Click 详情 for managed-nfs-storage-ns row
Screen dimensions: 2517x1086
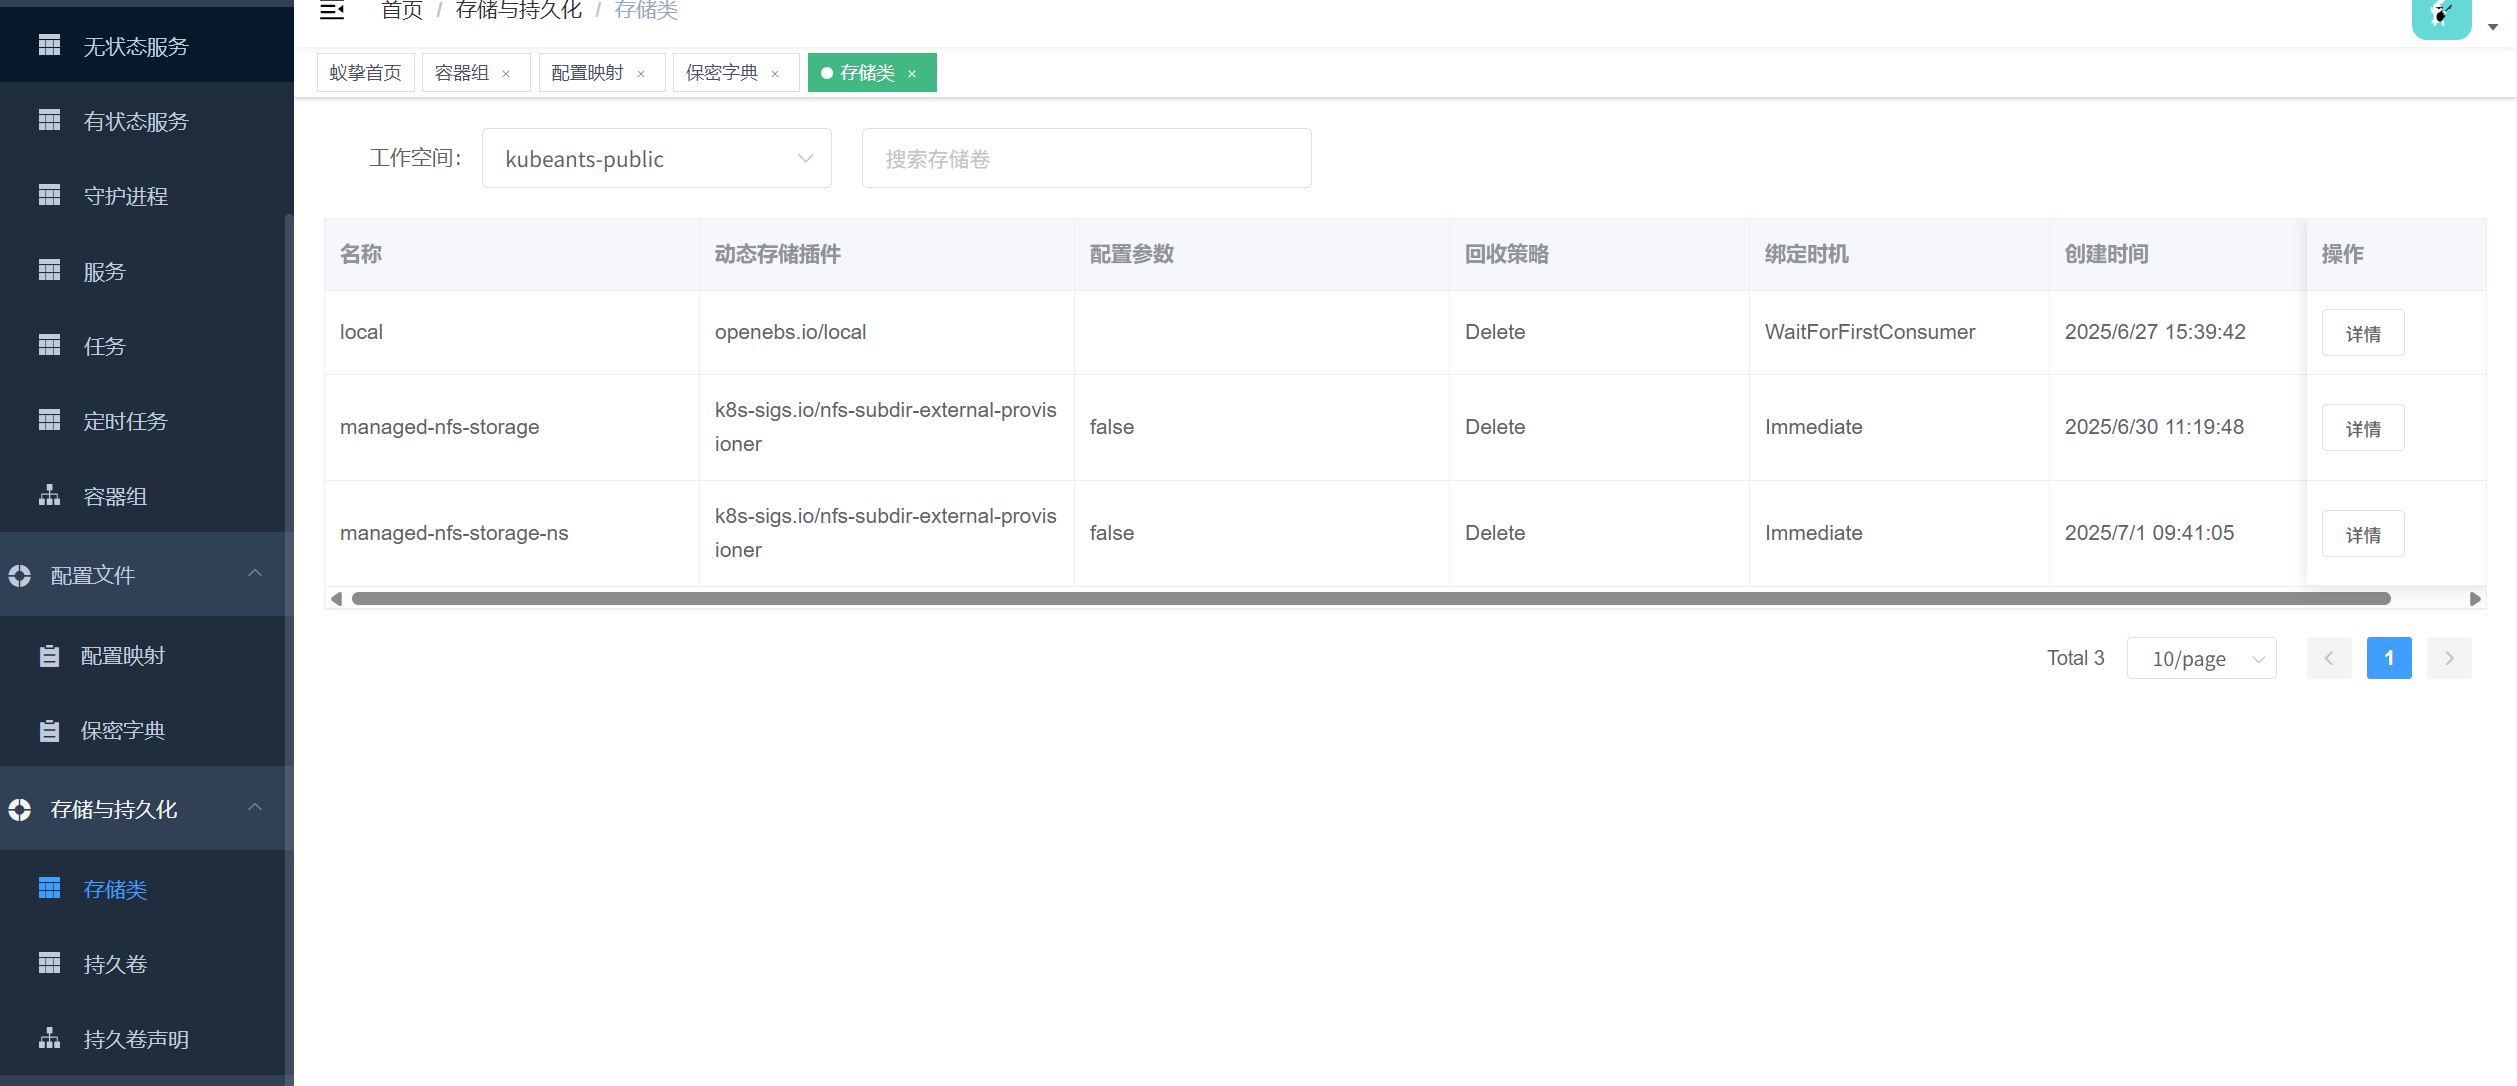(x=2362, y=535)
